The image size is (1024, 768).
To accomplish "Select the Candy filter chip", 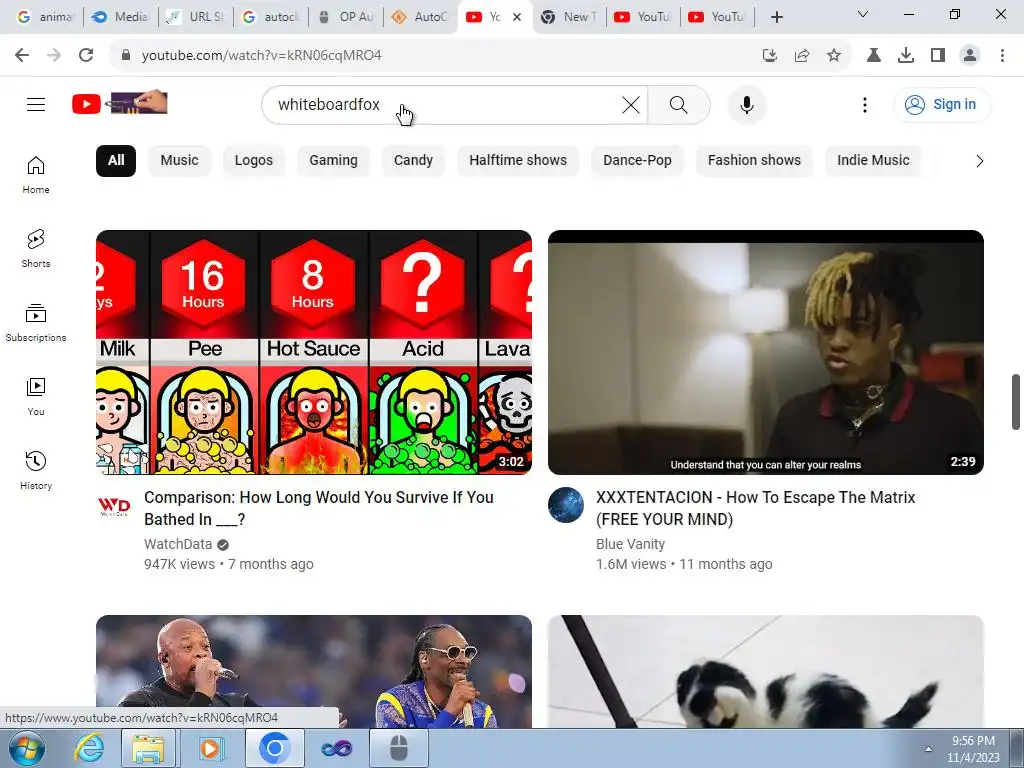I will 413,161.
